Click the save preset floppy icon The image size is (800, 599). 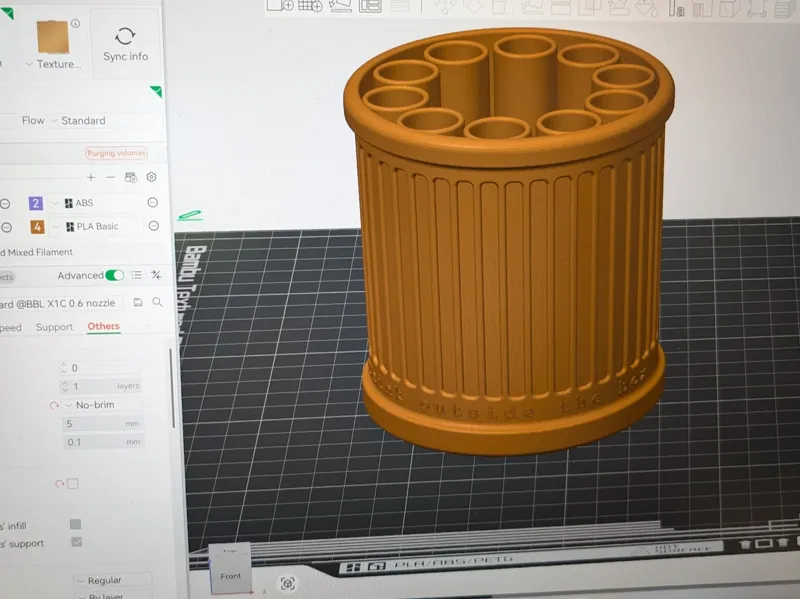coord(138,302)
